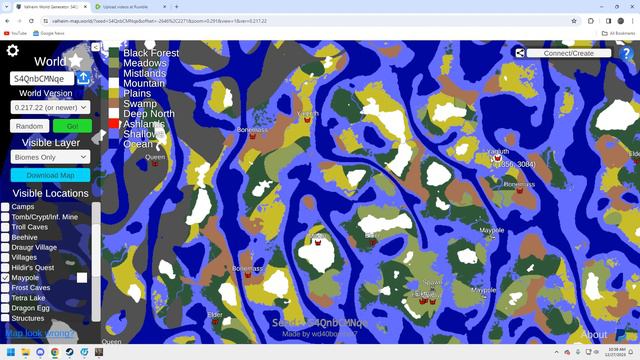The image size is (640, 360).
Task: Open a new browser tab with plus button
Action: (x=176, y=7)
